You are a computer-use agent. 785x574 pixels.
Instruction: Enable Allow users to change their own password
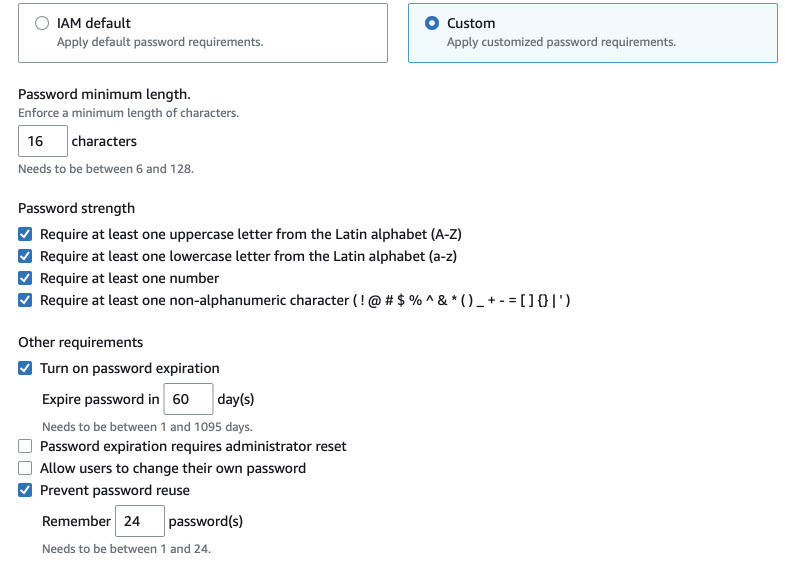pos(25,468)
